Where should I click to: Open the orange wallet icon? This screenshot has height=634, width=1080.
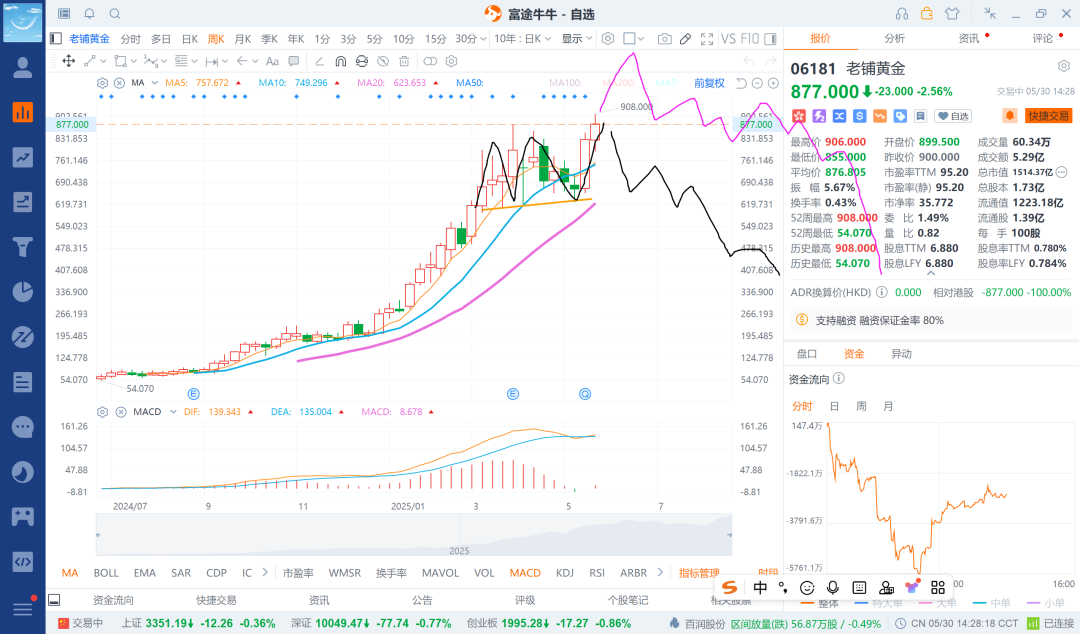(926, 14)
